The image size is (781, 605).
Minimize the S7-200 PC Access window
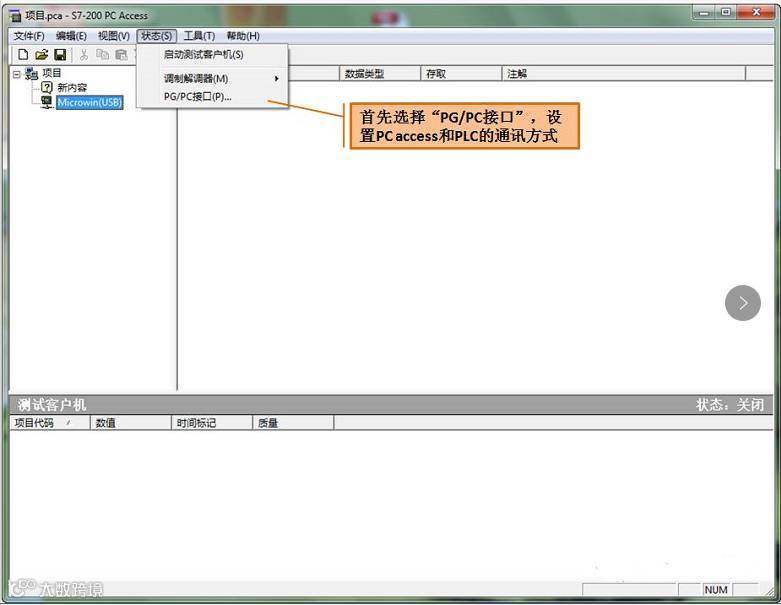point(704,12)
